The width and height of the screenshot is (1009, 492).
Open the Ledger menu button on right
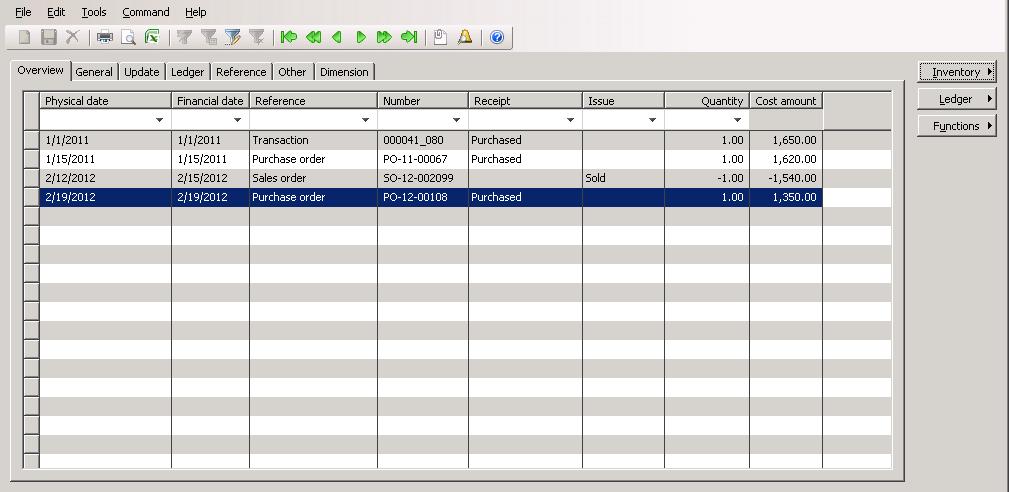click(x=957, y=99)
